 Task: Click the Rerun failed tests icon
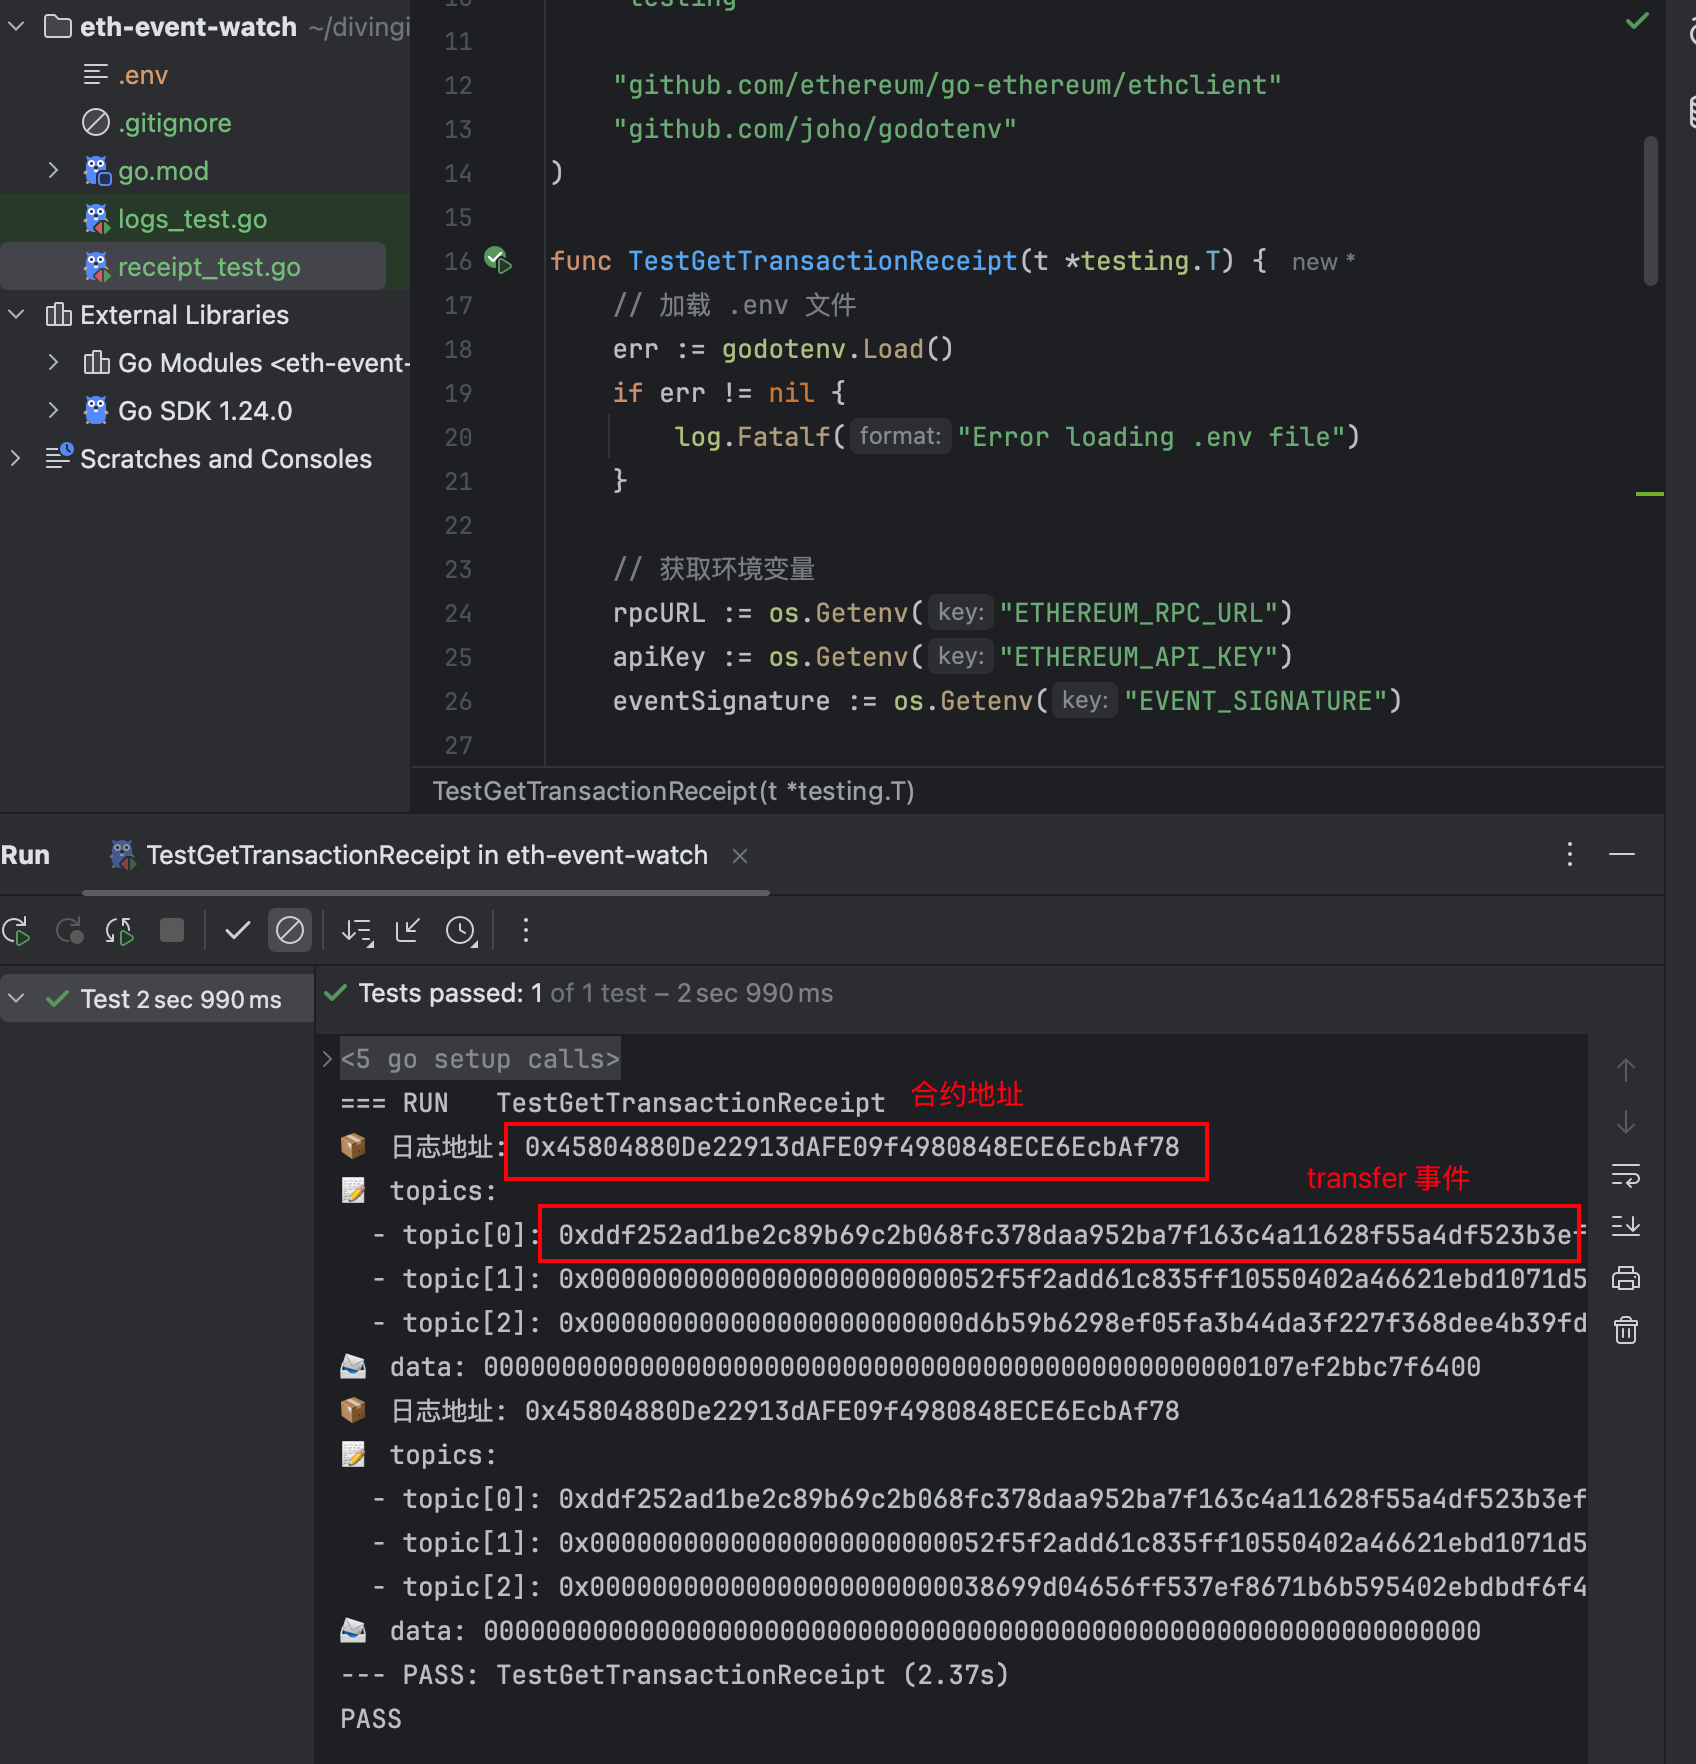click(x=69, y=931)
